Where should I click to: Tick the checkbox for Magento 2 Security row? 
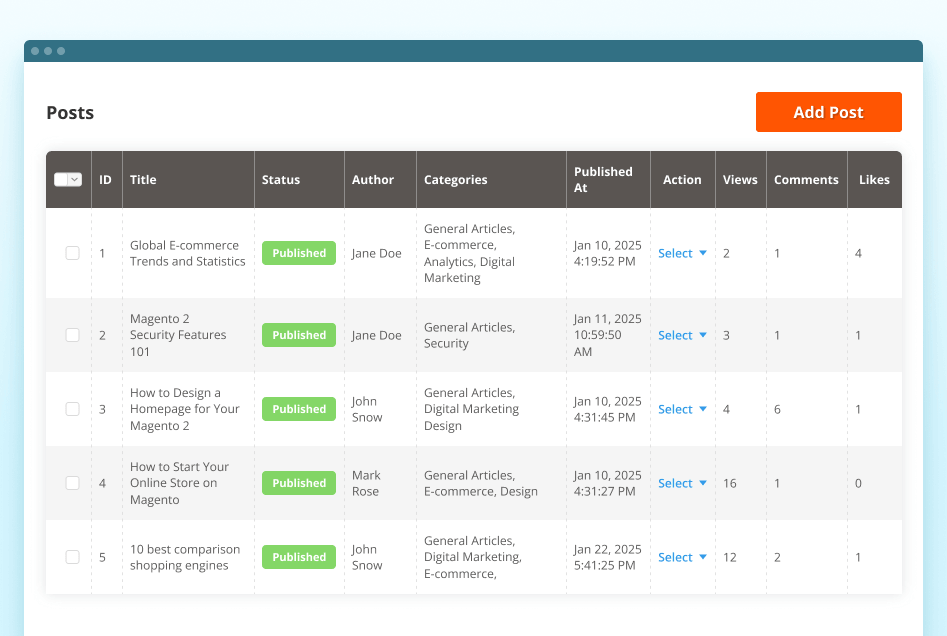point(73,335)
